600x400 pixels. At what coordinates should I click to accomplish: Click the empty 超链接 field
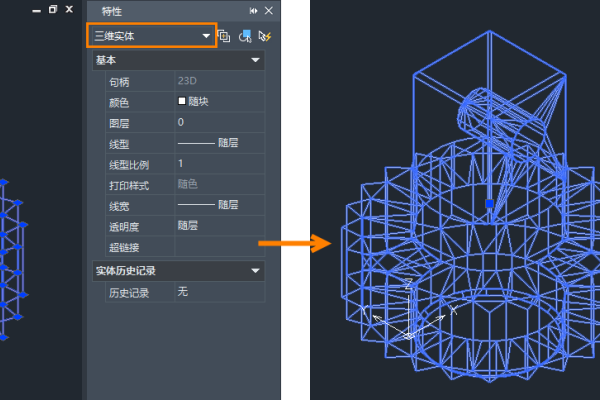click(x=218, y=245)
